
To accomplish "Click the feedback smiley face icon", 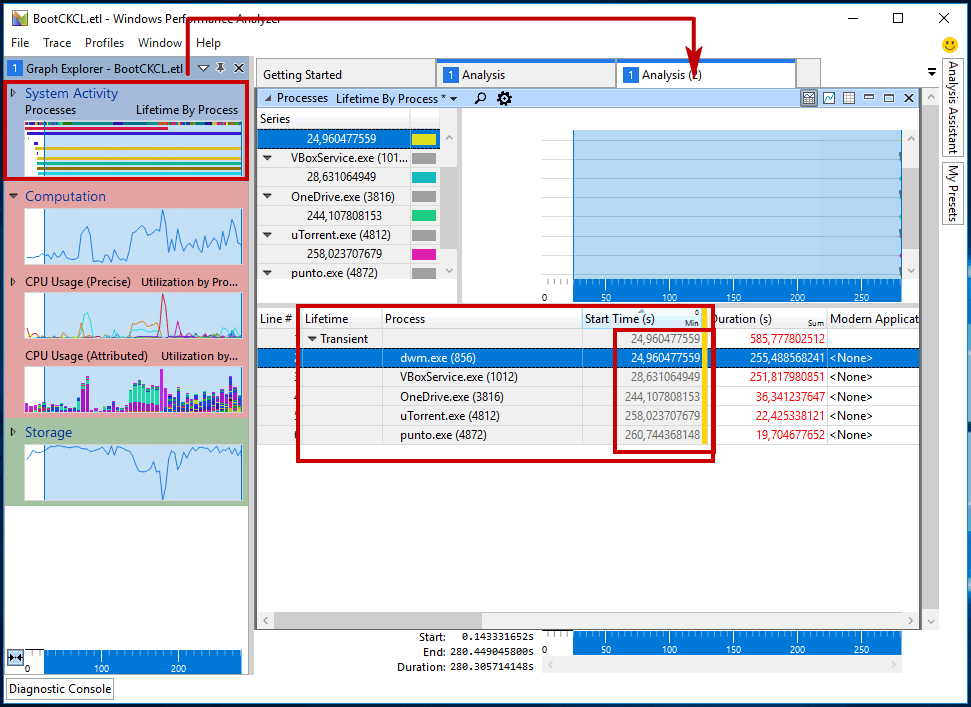I will coord(949,45).
